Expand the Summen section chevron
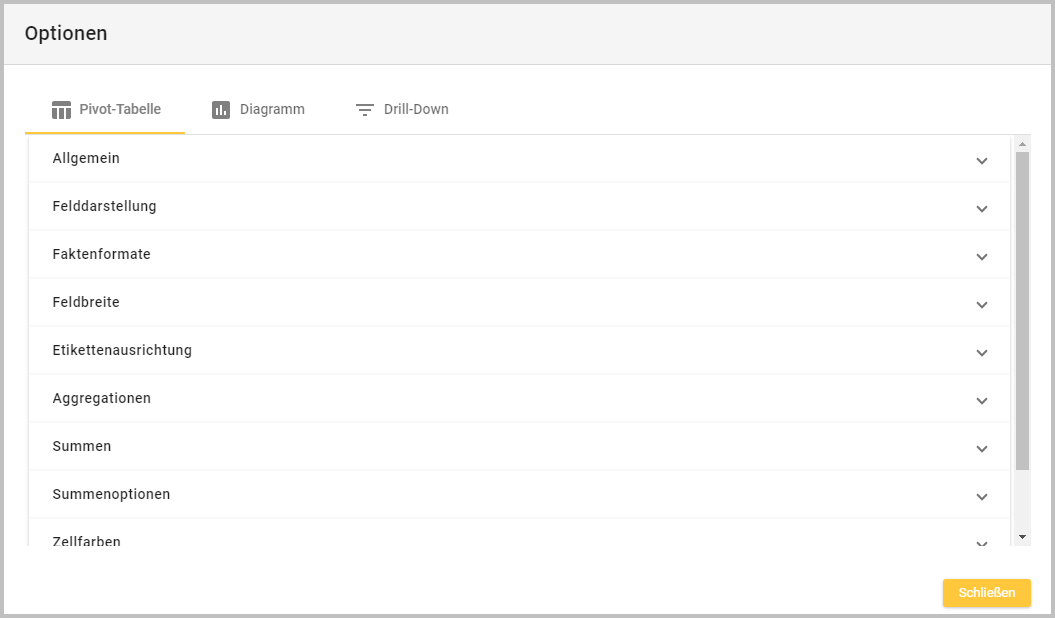The height and width of the screenshot is (618, 1055). pos(981,448)
